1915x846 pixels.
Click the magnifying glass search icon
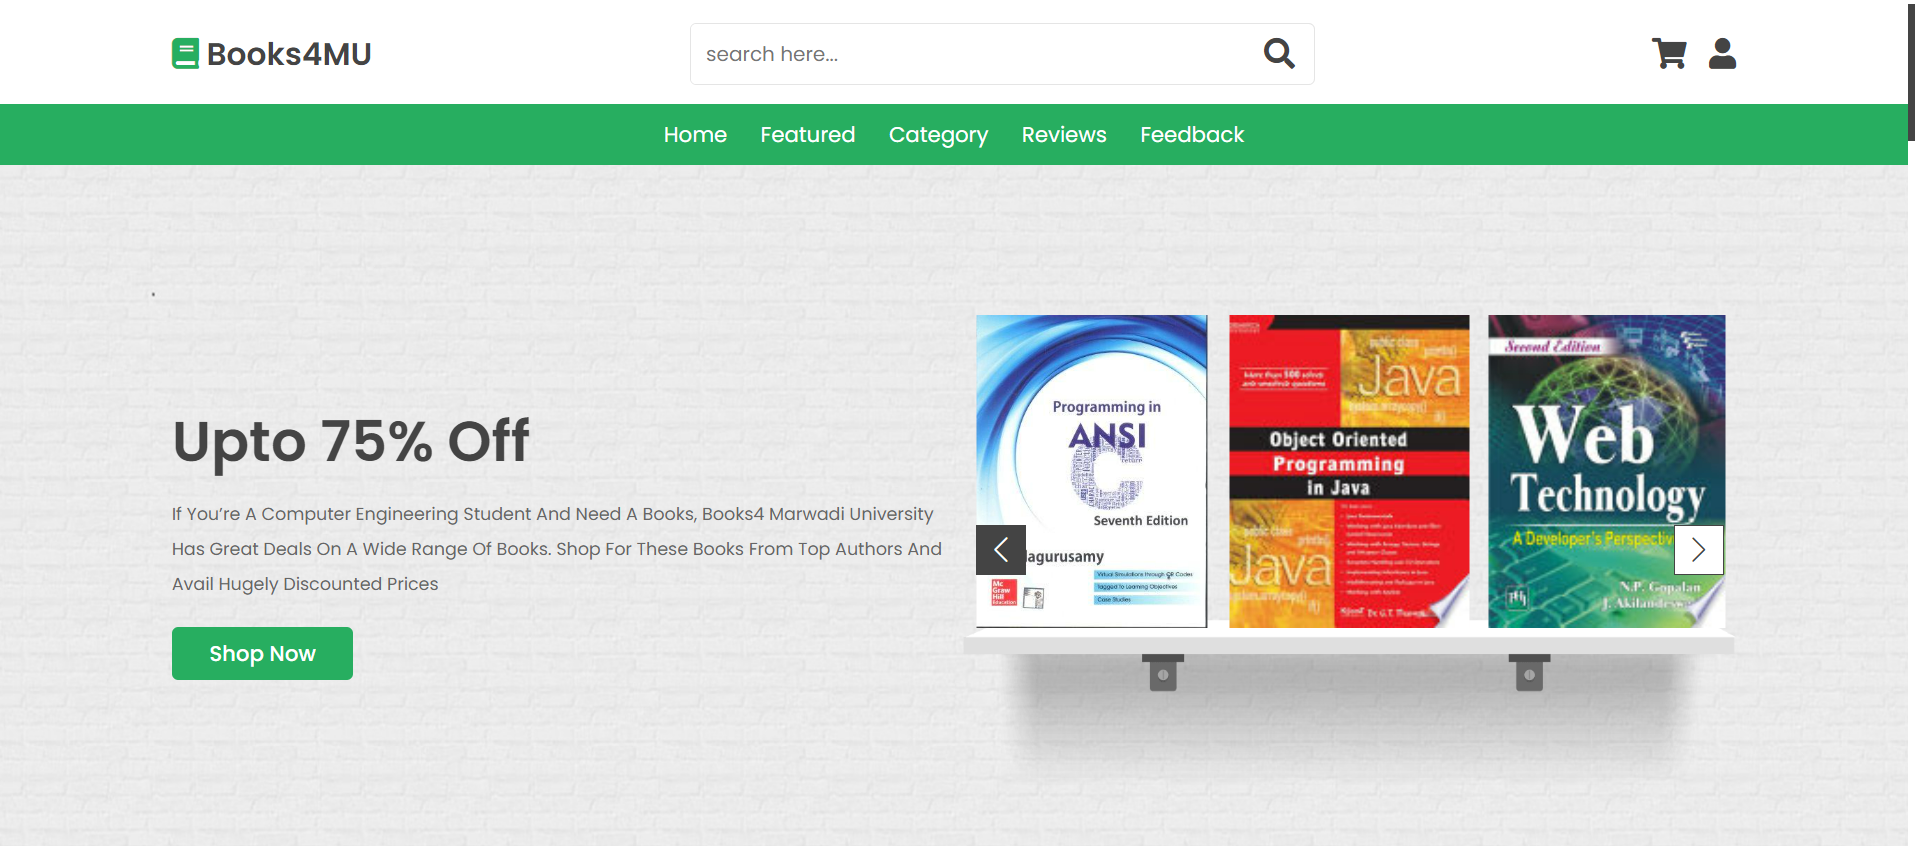[1279, 53]
